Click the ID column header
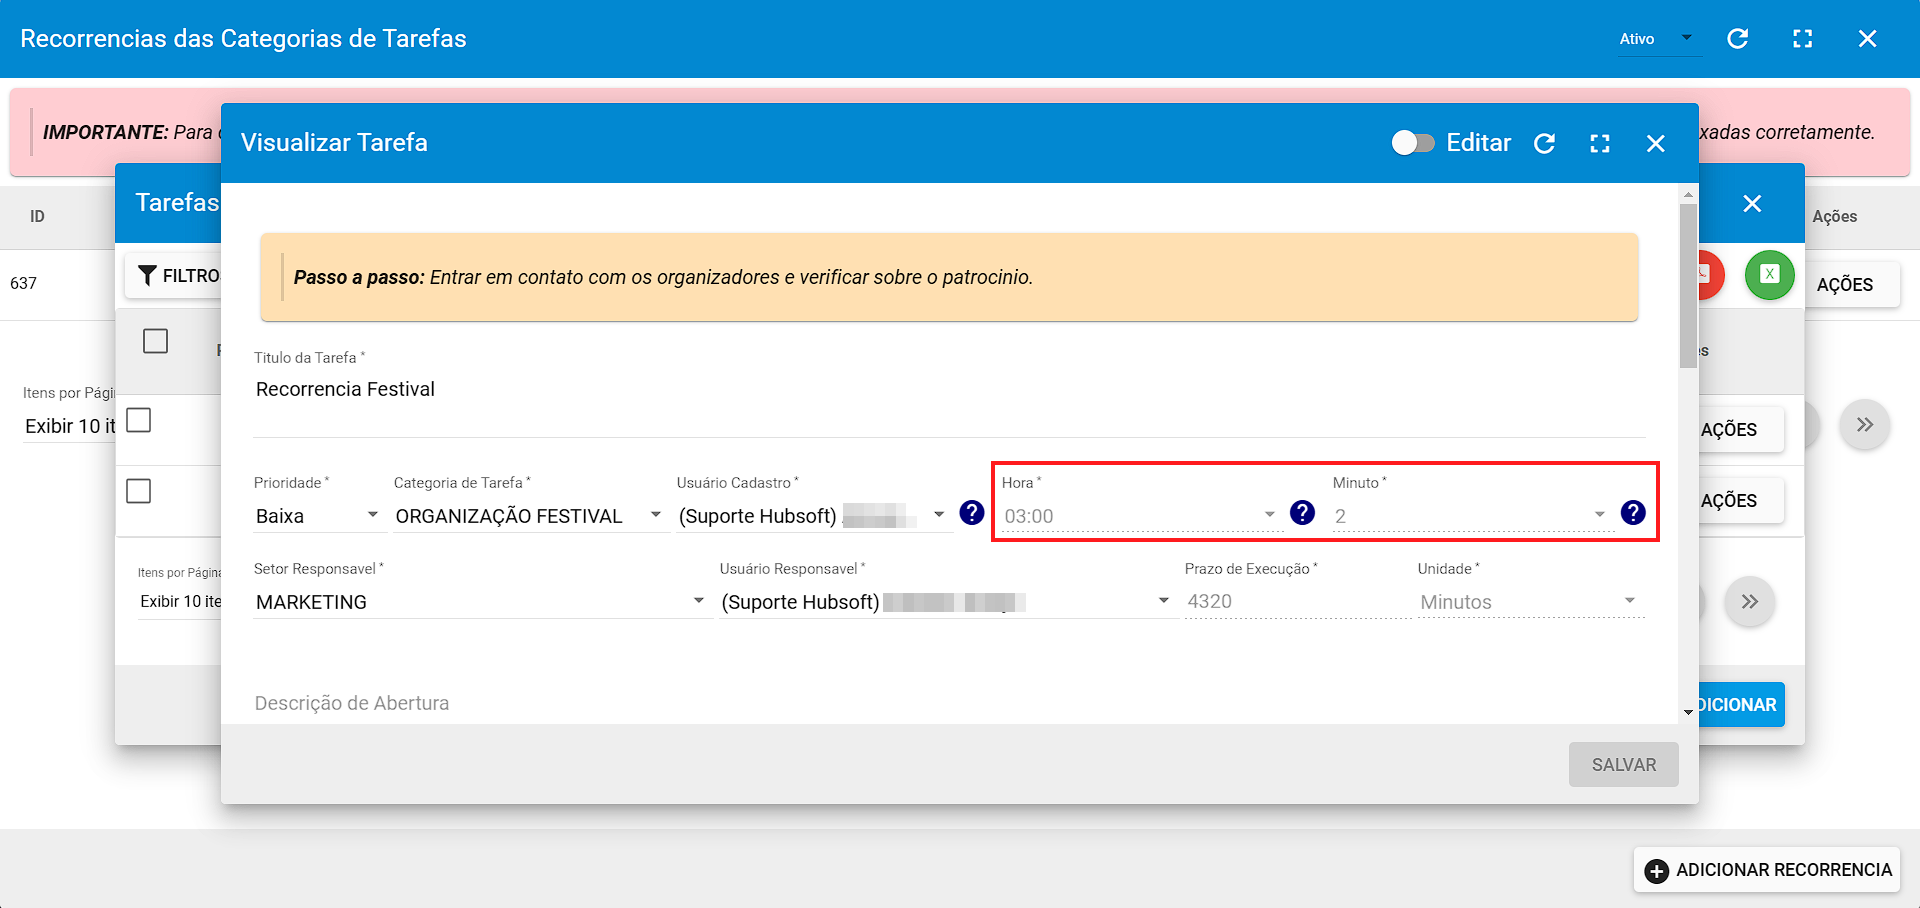This screenshot has height=908, width=1920. (37, 216)
